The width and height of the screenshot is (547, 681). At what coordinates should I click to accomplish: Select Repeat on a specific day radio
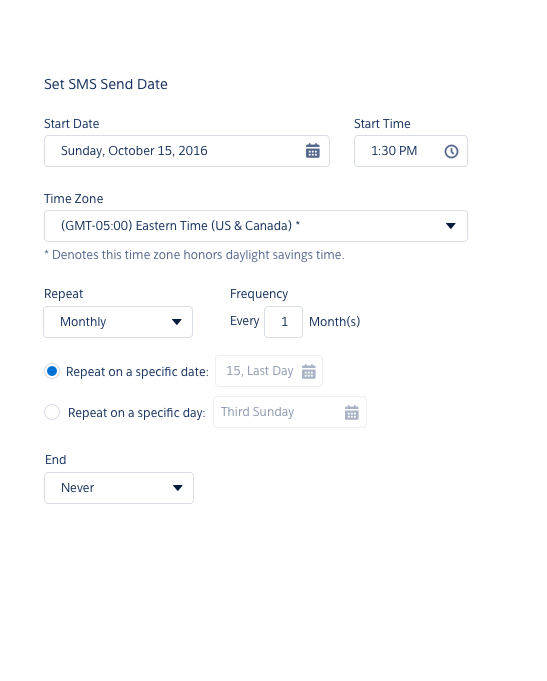click(52, 412)
